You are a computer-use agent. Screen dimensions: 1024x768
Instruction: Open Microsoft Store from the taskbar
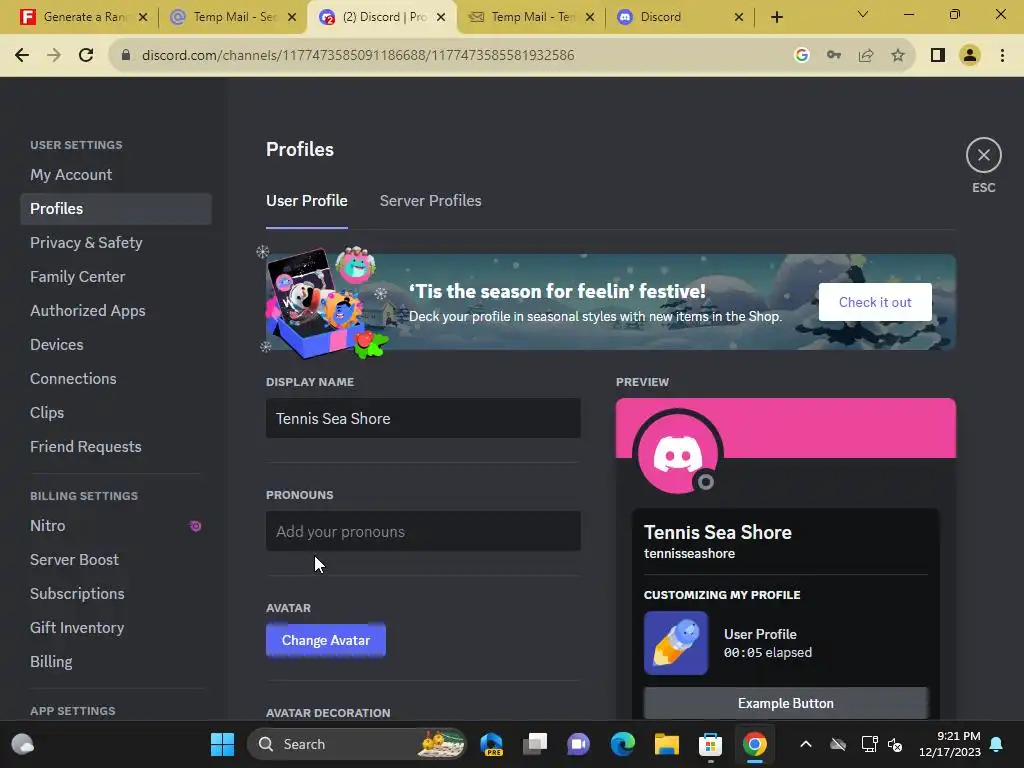(x=711, y=744)
